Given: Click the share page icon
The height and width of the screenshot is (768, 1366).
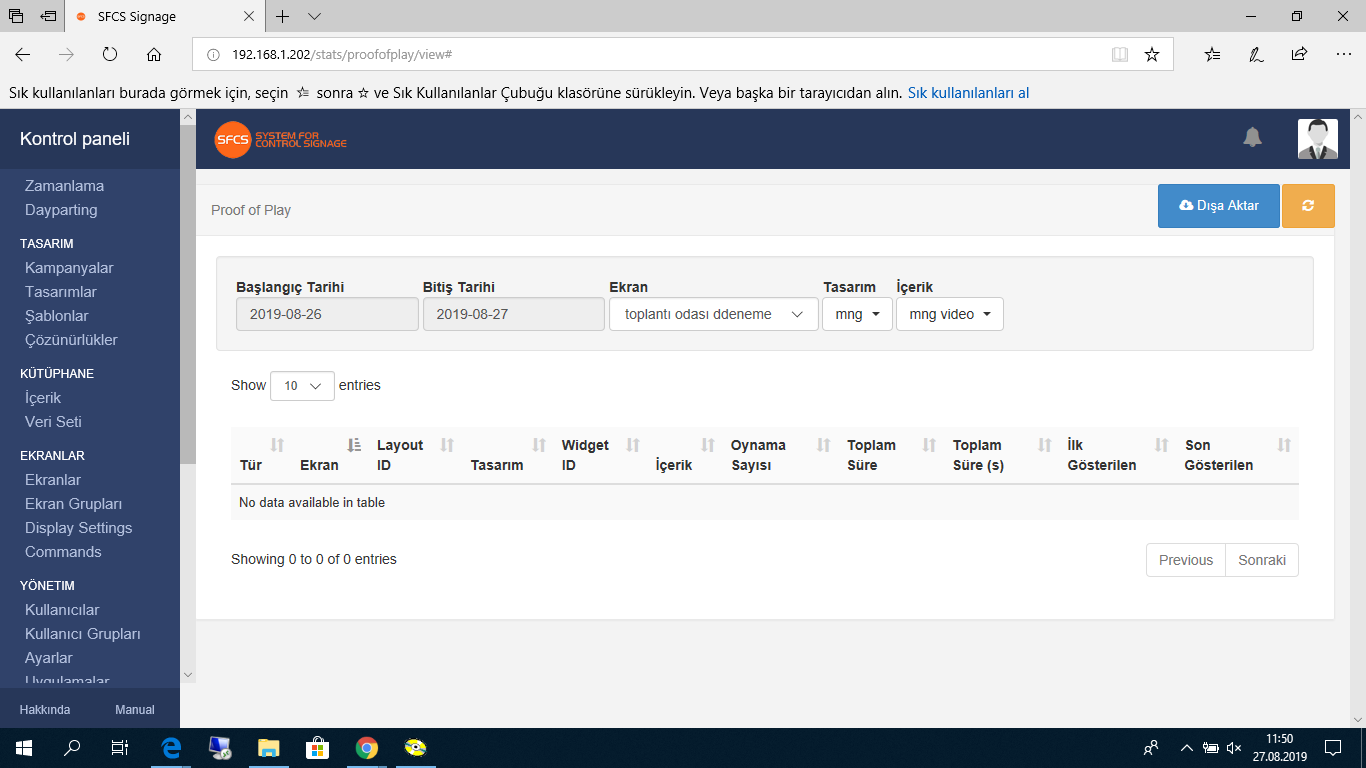Looking at the screenshot, I should tap(1299, 54).
